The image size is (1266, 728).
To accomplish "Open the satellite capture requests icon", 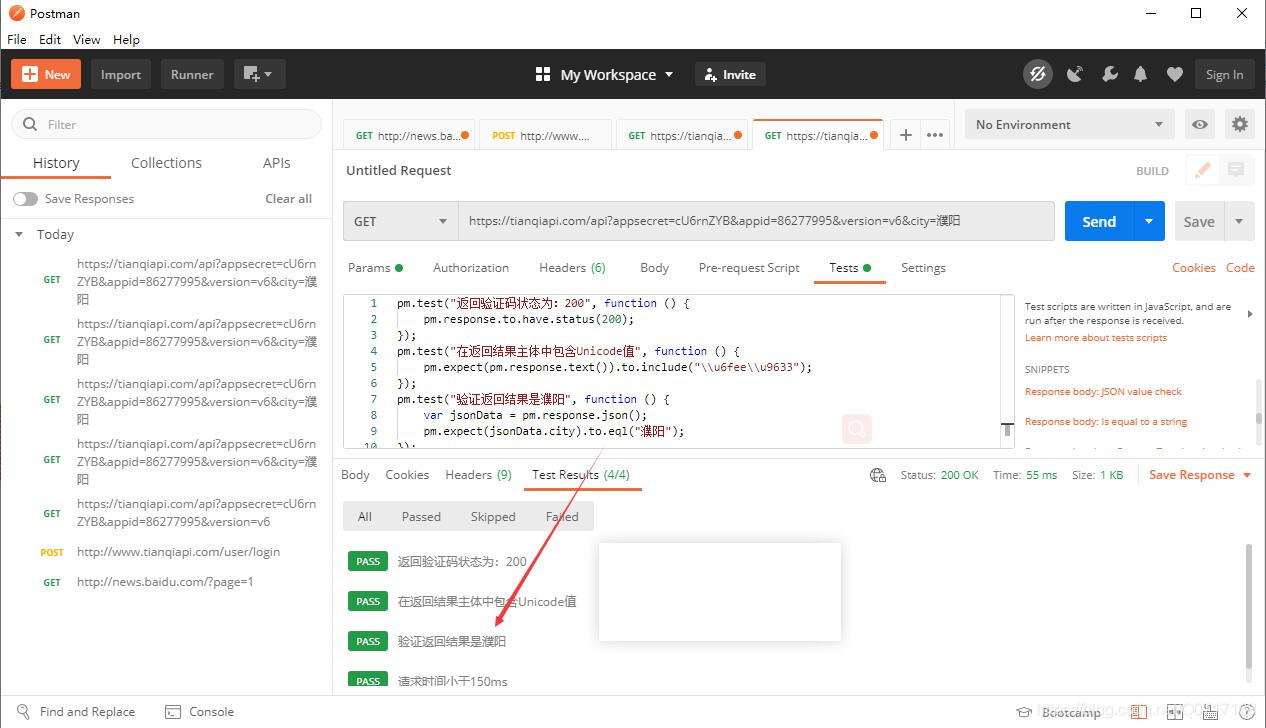I will 1075,74.
